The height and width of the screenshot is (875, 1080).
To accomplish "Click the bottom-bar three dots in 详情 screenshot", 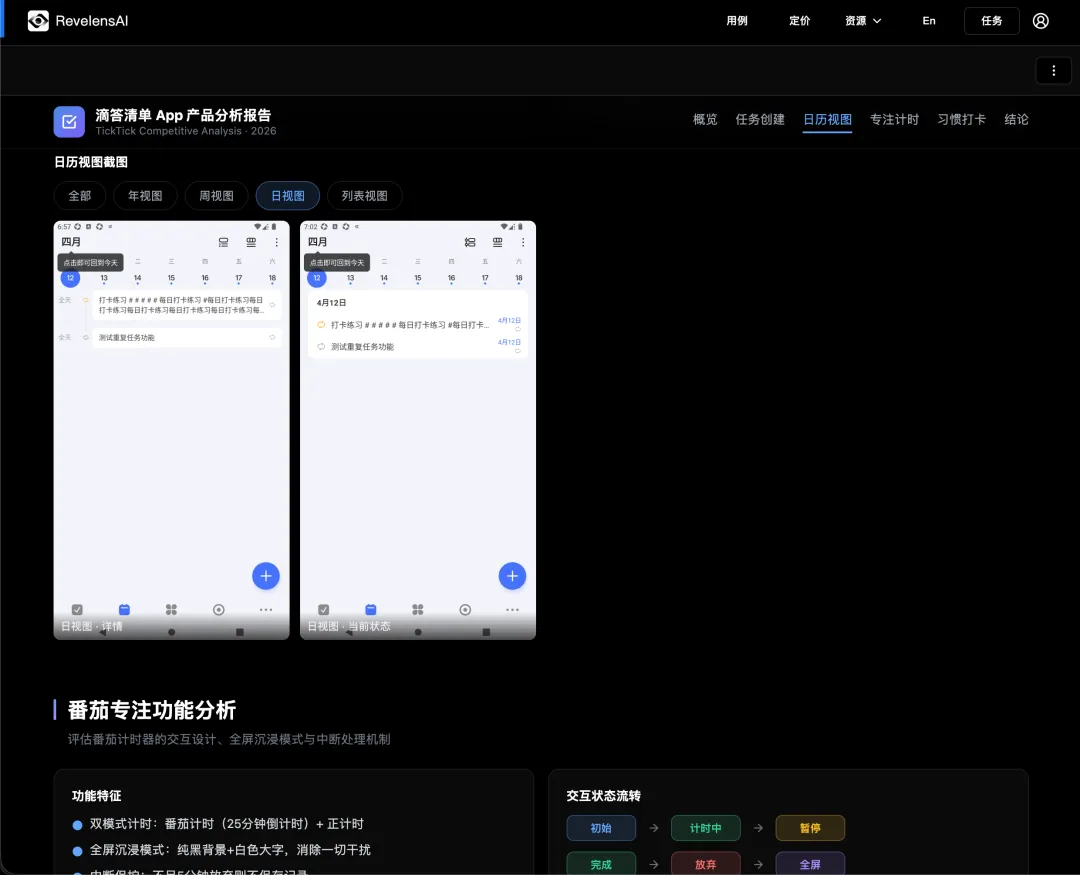I will [266, 610].
